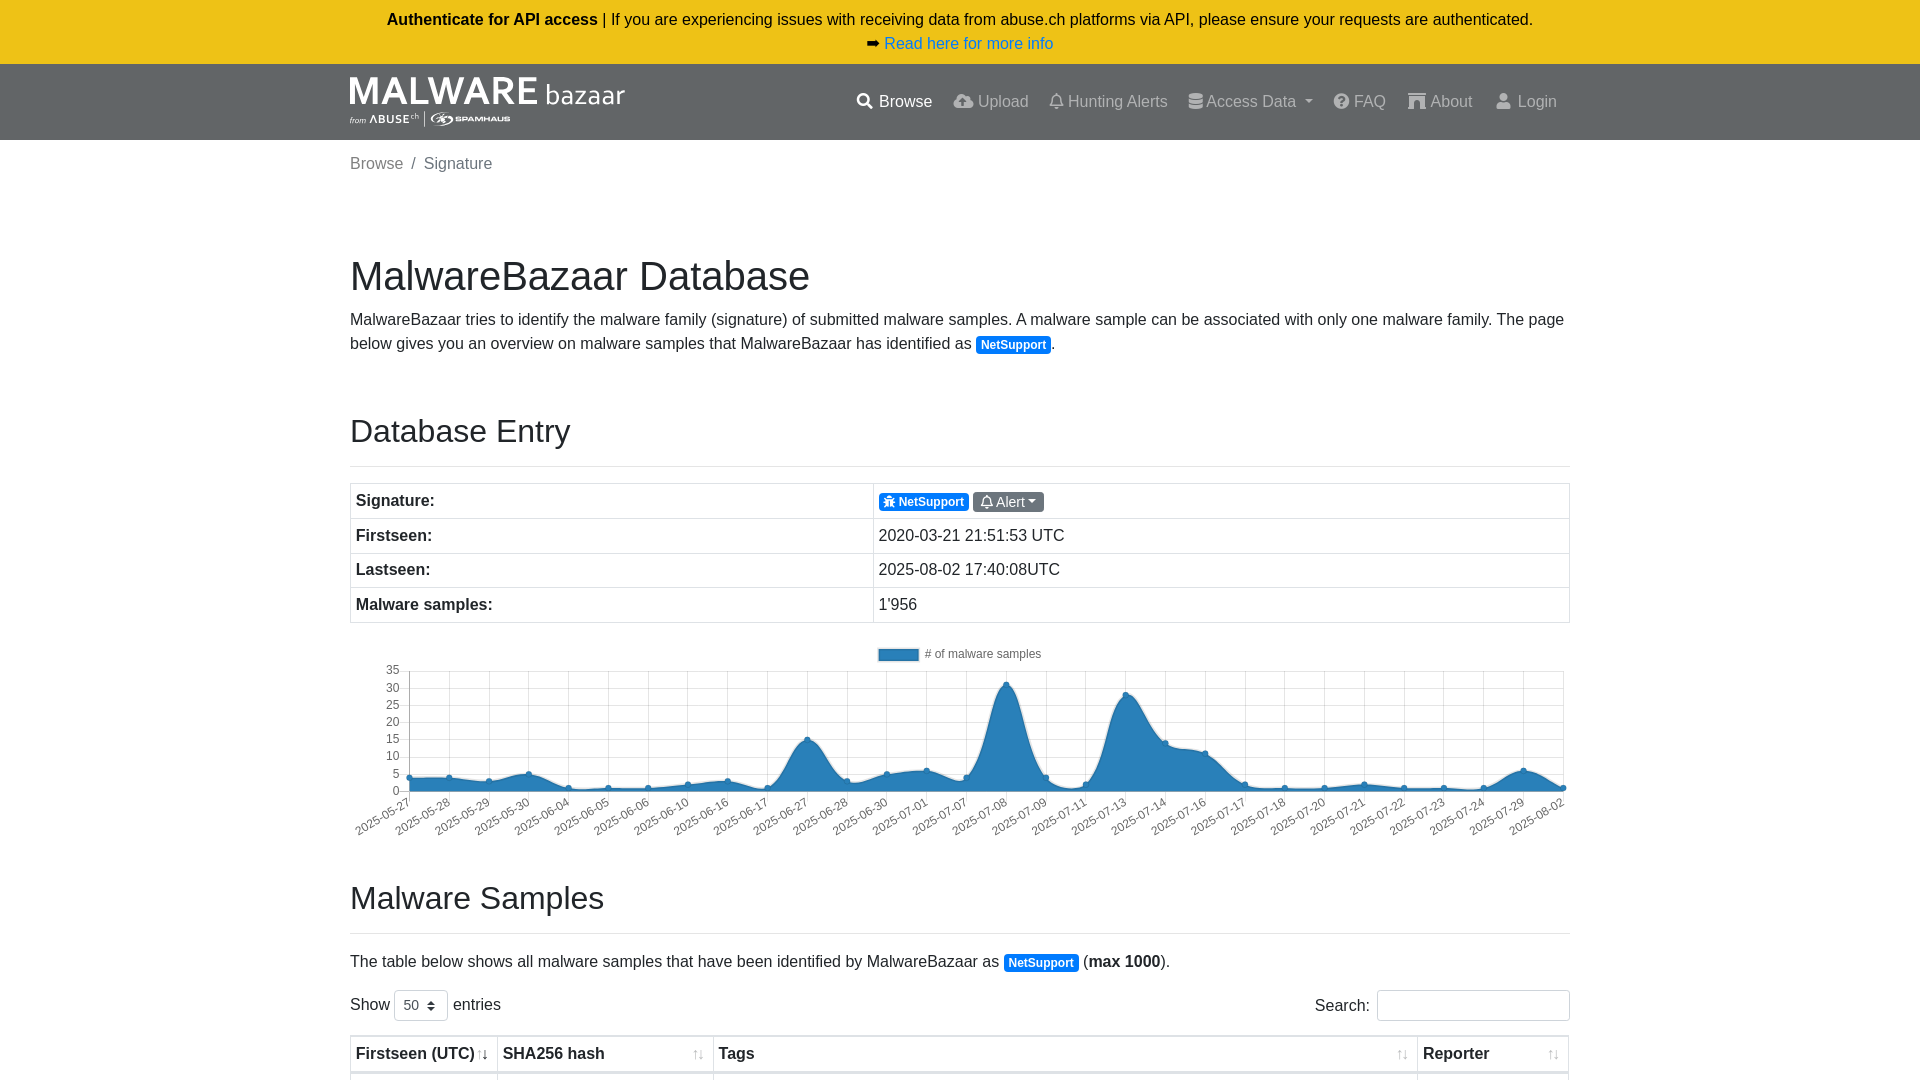Click the Malware Samples heading

click(x=477, y=898)
